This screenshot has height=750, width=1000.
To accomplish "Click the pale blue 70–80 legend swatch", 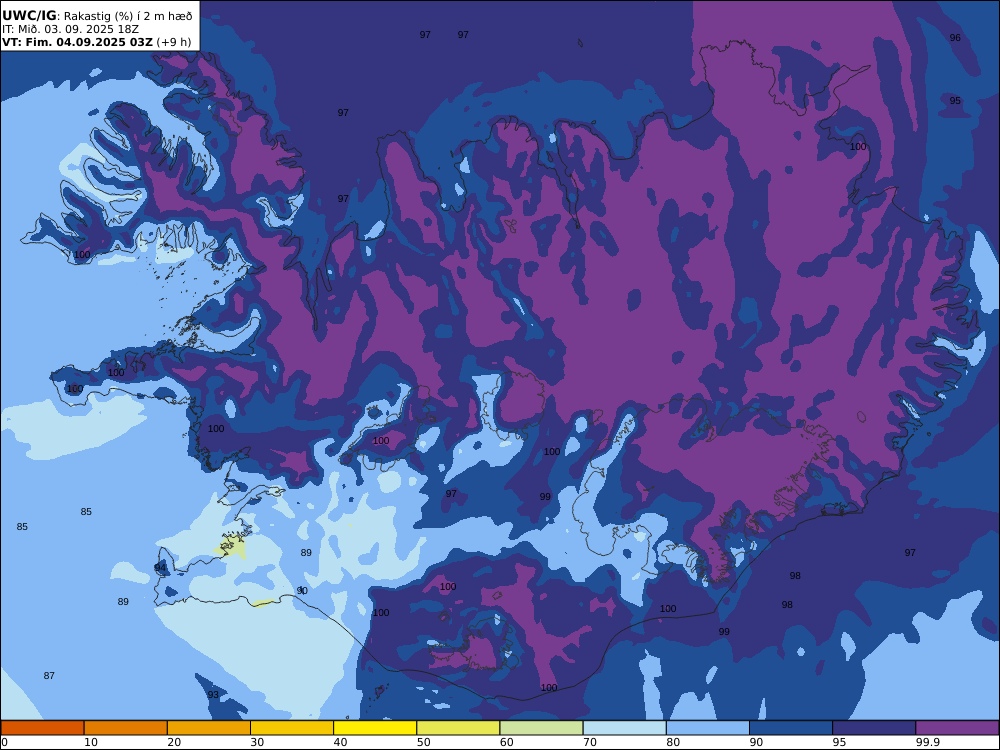I will [x=624, y=728].
